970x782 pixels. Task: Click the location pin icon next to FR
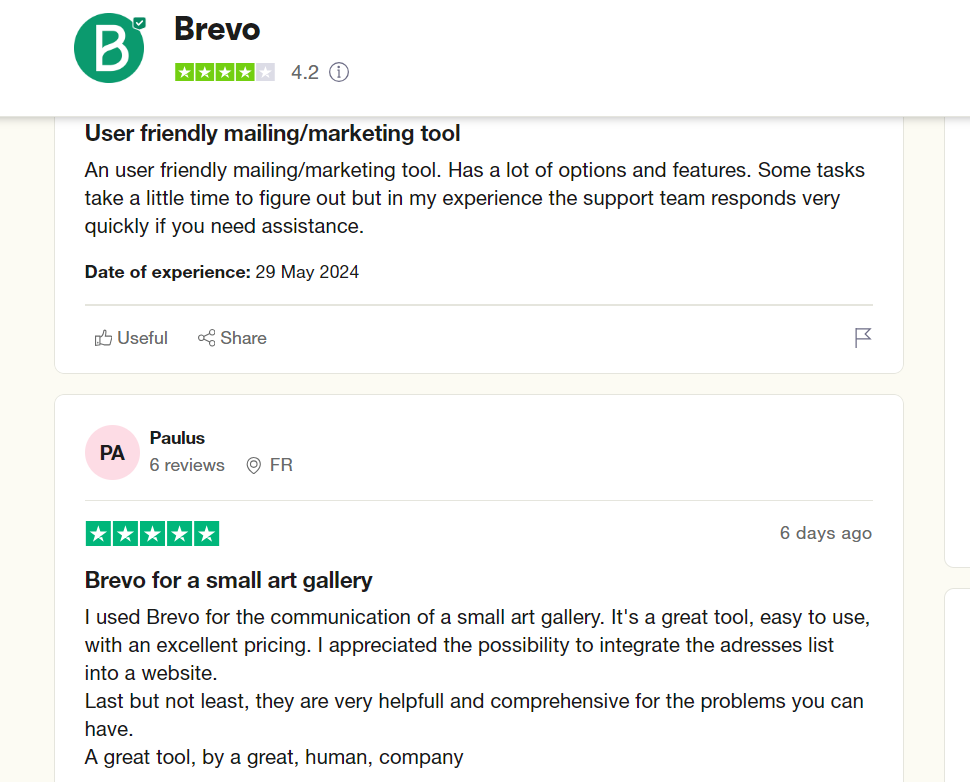(254, 464)
